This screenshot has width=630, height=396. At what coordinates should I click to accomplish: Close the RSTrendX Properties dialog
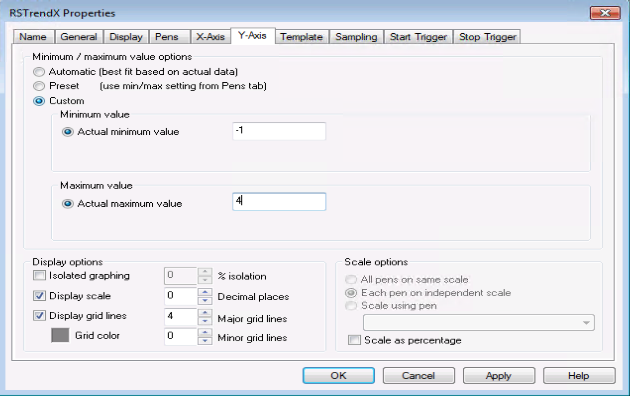click(x=605, y=13)
